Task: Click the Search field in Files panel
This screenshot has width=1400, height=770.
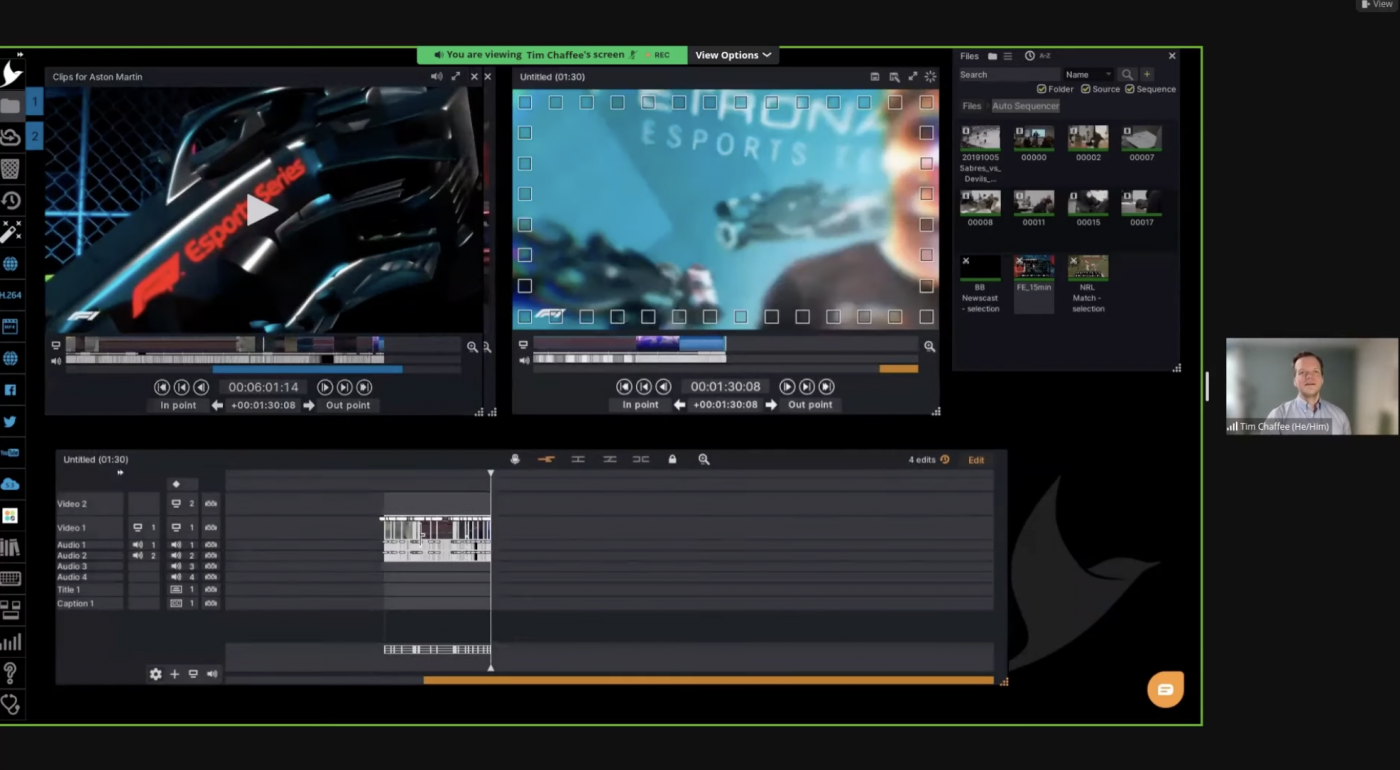Action: pyautogui.click(x=1008, y=75)
